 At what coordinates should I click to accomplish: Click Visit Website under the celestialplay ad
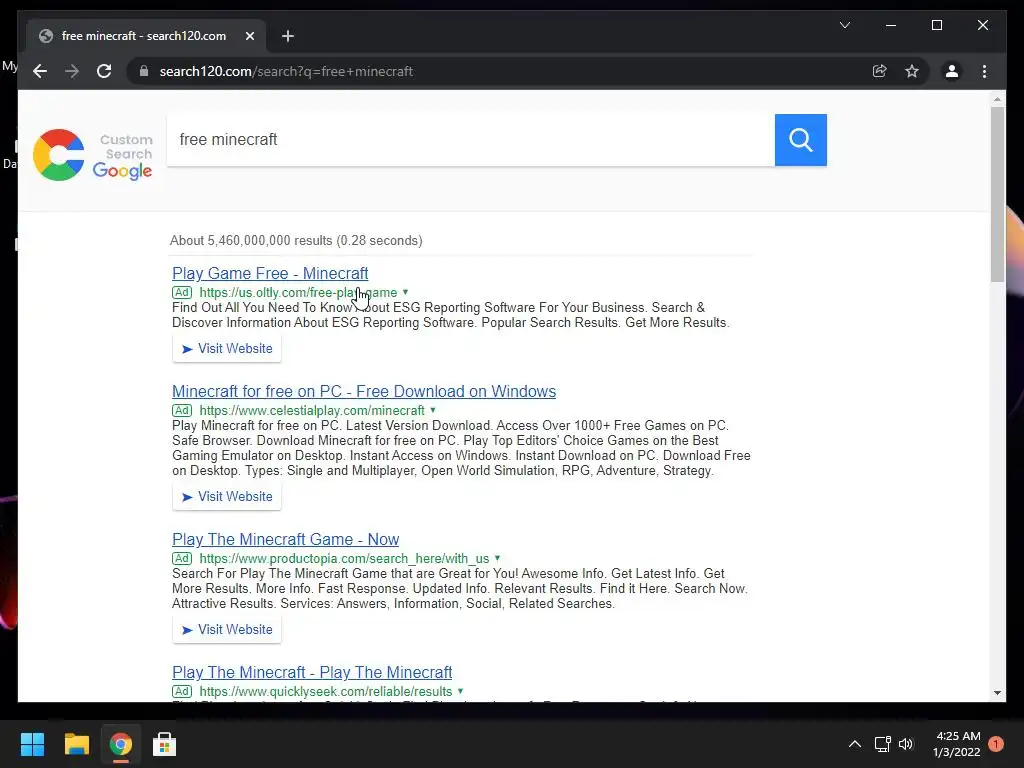(x=227, y=497)
